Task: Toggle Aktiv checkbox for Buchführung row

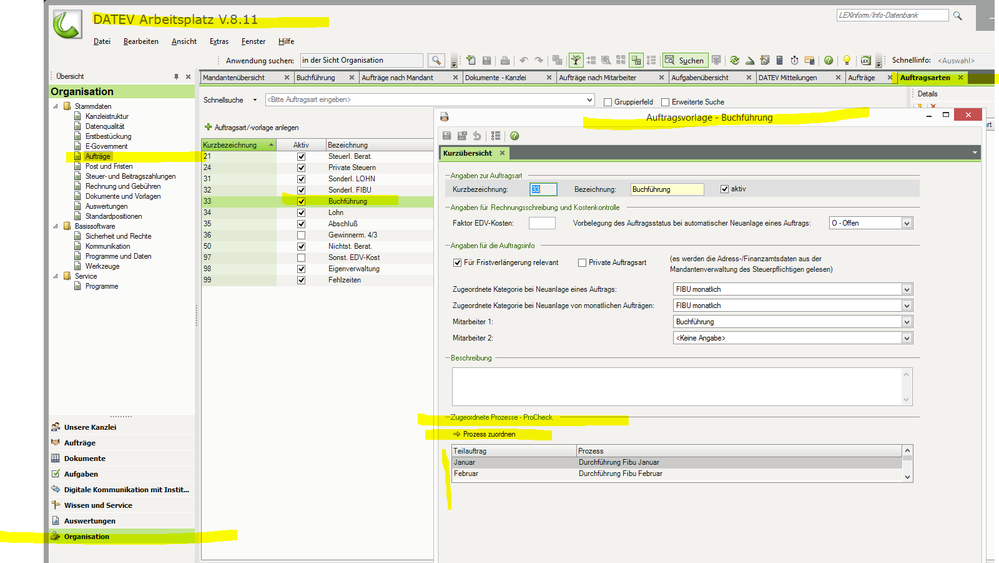Action: point(301,201)
